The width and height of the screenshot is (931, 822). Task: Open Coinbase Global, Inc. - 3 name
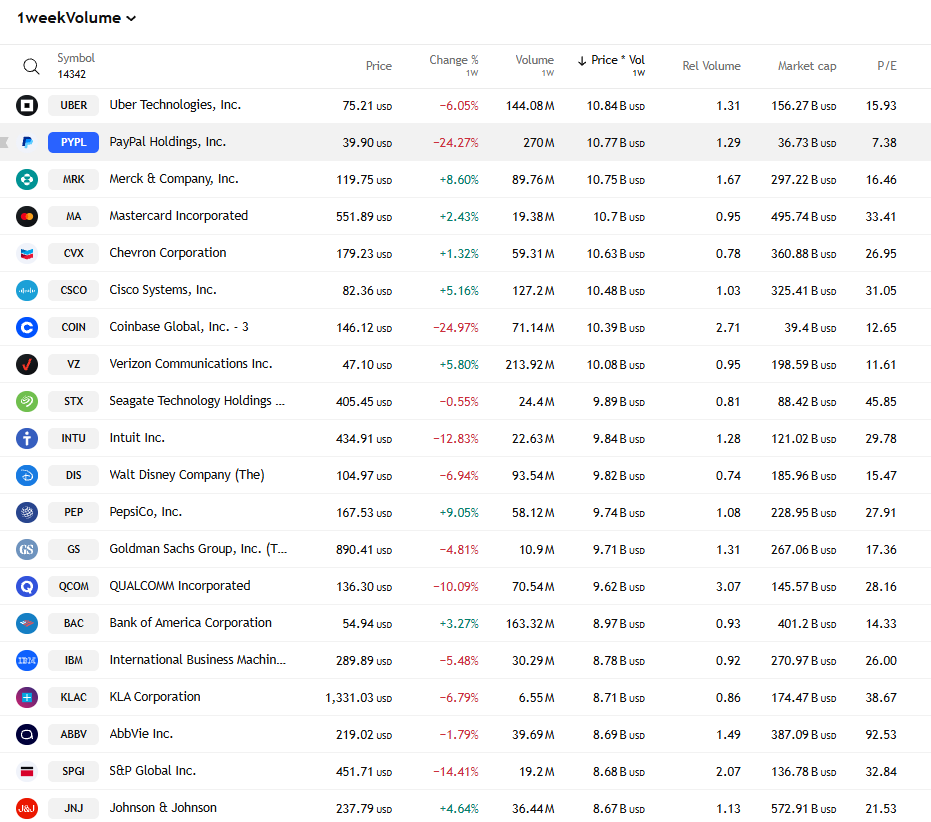pyautogui.click(x=179, y=327)
